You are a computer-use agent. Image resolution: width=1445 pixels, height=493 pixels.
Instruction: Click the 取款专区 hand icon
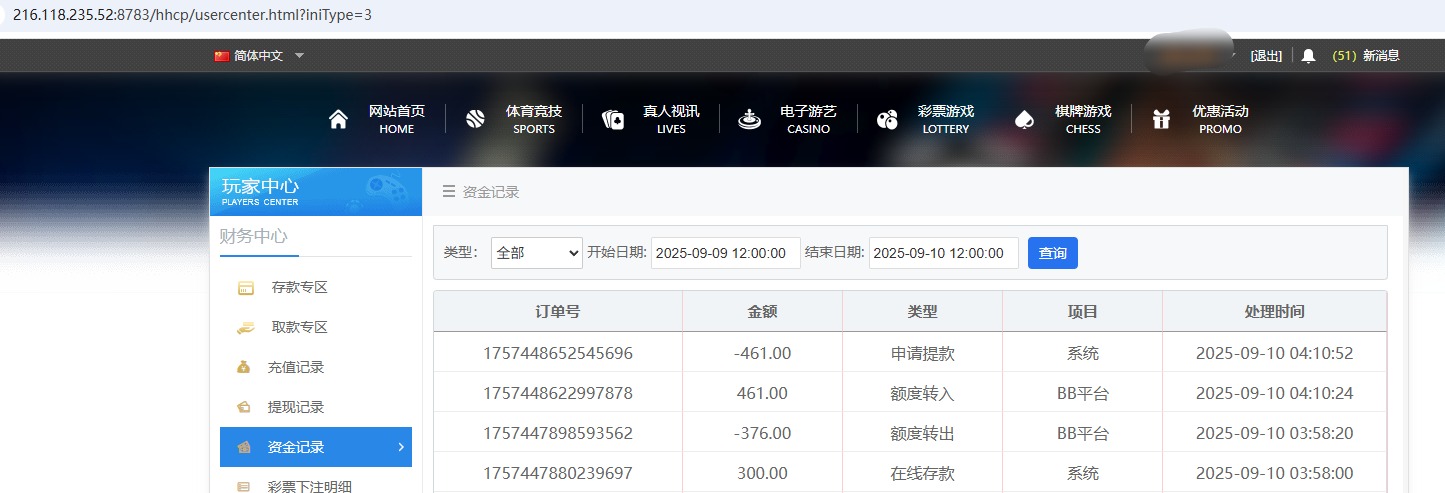pos(245,328)
